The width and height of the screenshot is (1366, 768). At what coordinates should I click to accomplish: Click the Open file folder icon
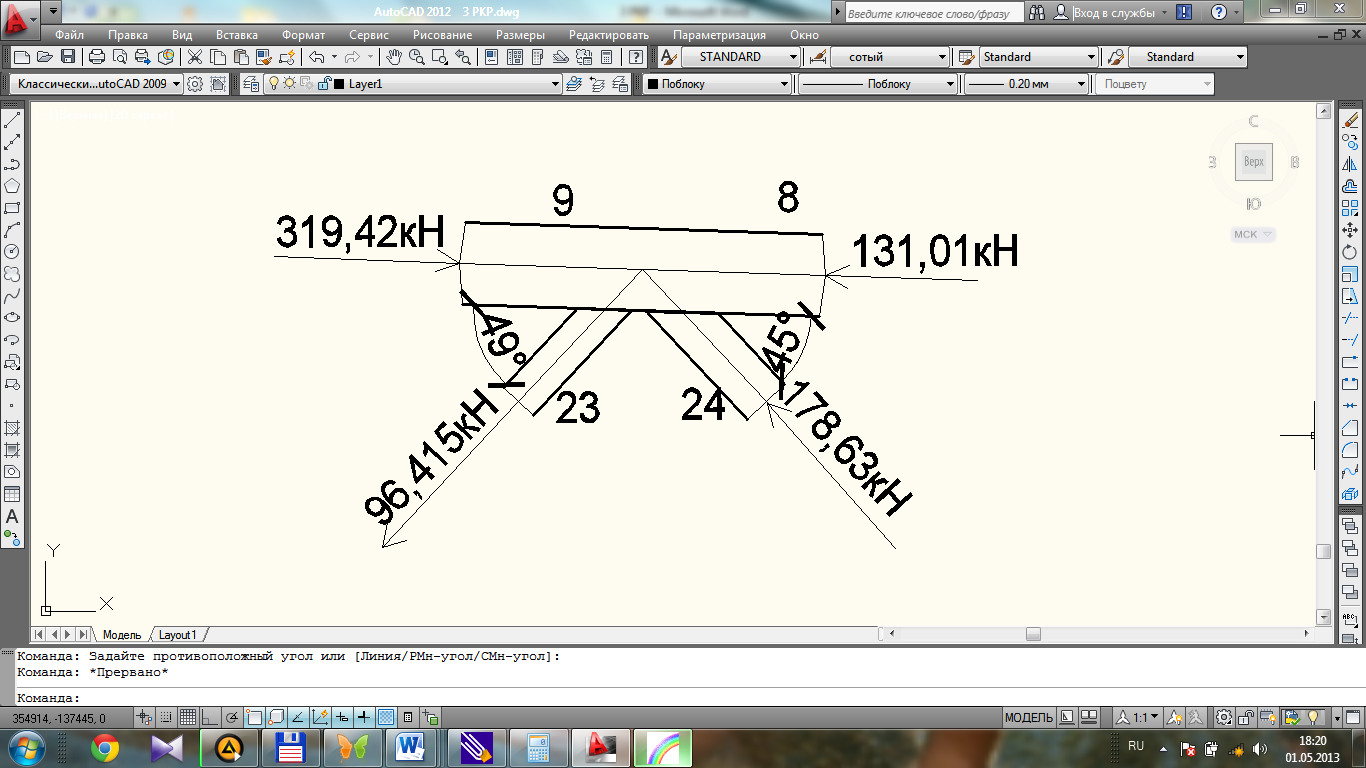coord(44,57)
